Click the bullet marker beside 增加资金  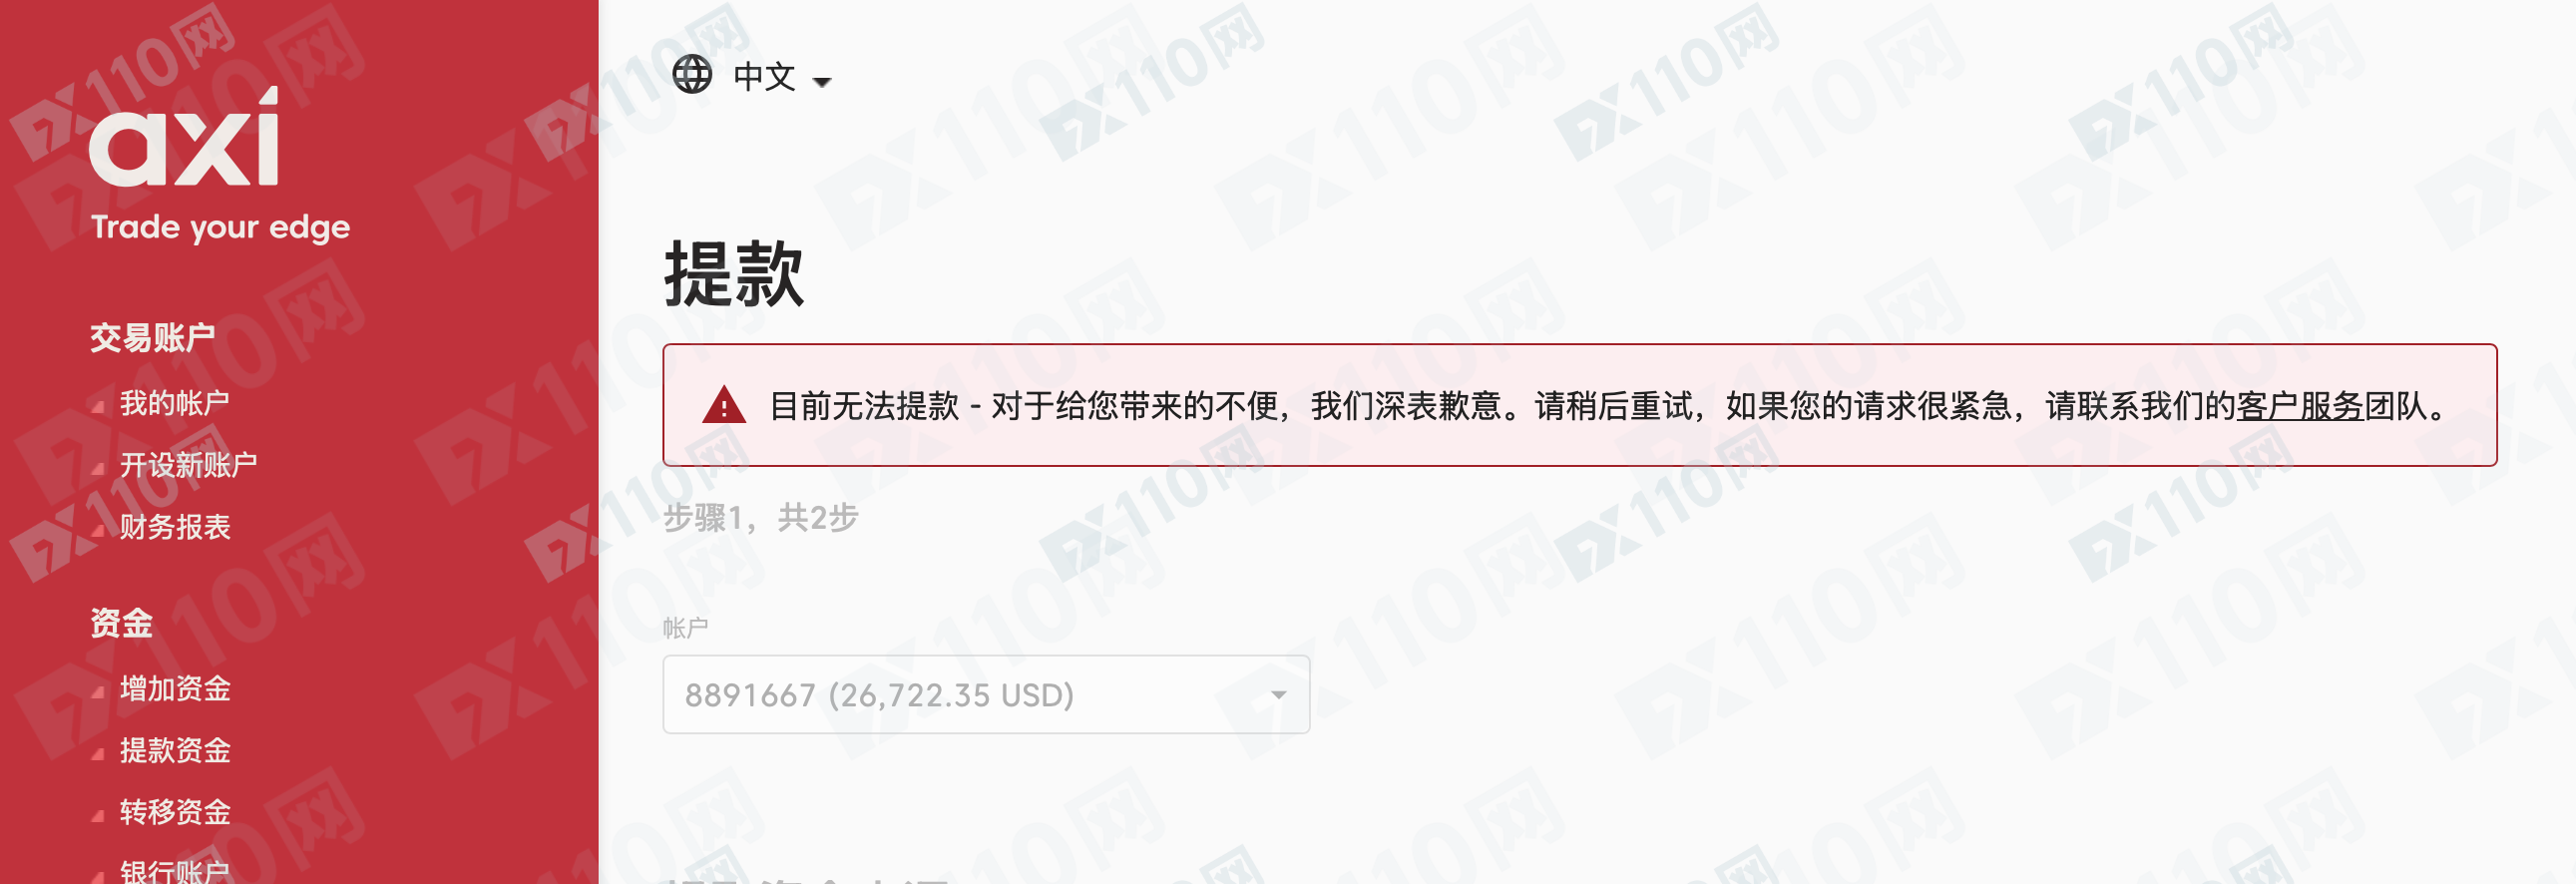98,691
